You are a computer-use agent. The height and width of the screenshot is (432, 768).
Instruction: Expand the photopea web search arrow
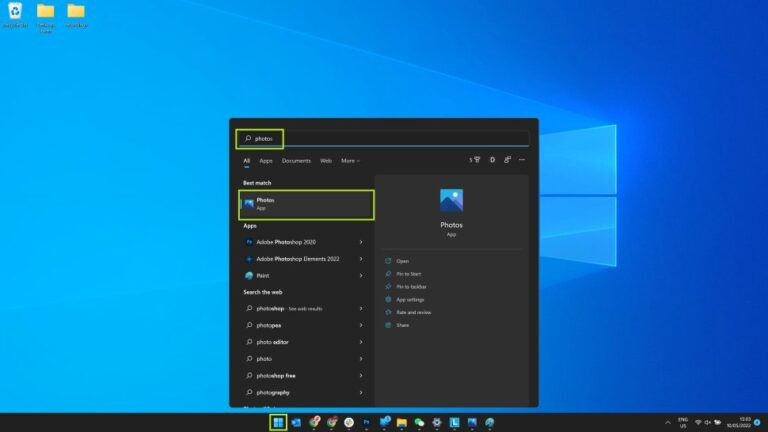click(361, 325)
